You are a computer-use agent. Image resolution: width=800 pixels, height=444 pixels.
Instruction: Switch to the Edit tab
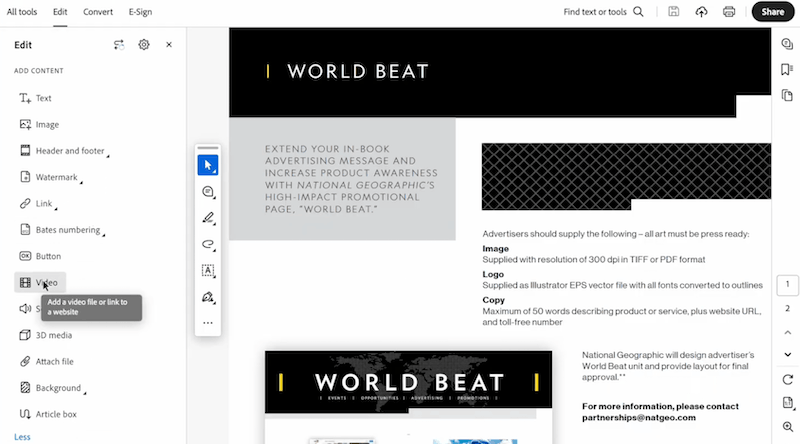pos(60,12)
